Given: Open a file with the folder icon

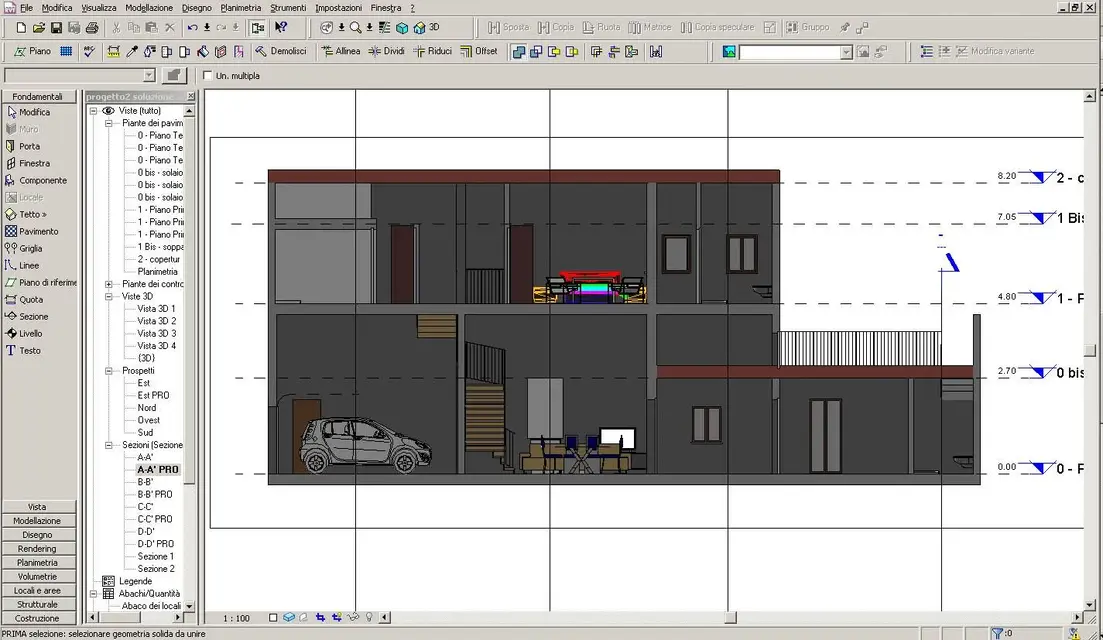Looking at the screenshot, I should [39, 27].
